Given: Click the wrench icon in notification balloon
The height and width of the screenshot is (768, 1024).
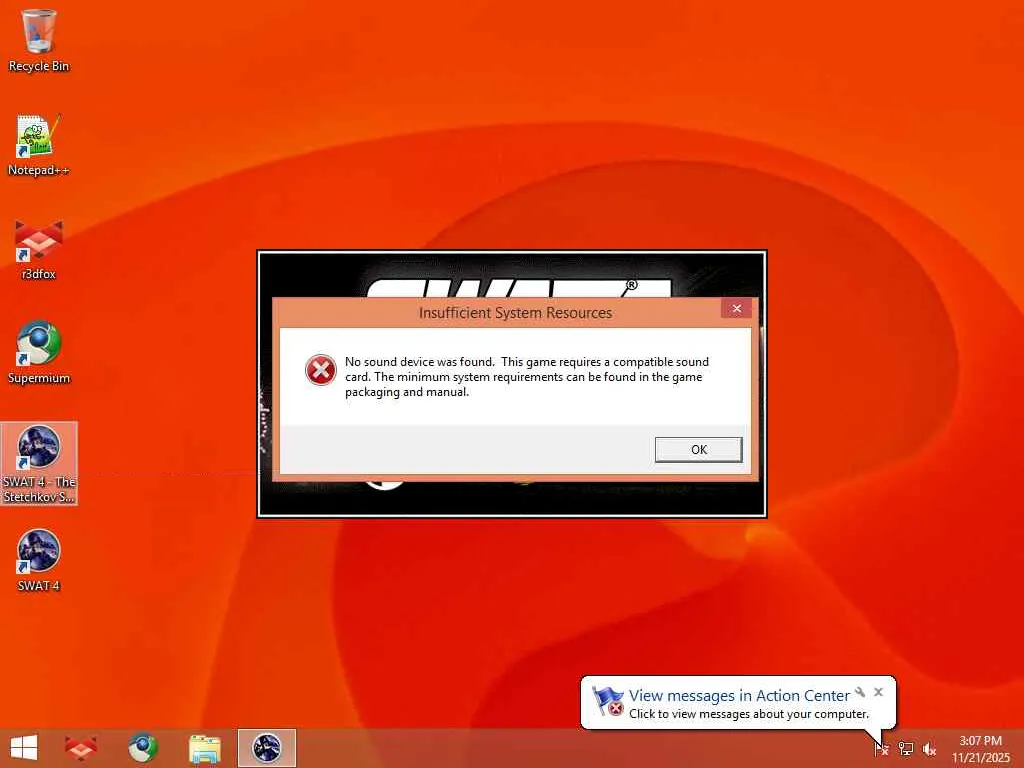Looking at the screenshot, I should [x=860, y=692].
